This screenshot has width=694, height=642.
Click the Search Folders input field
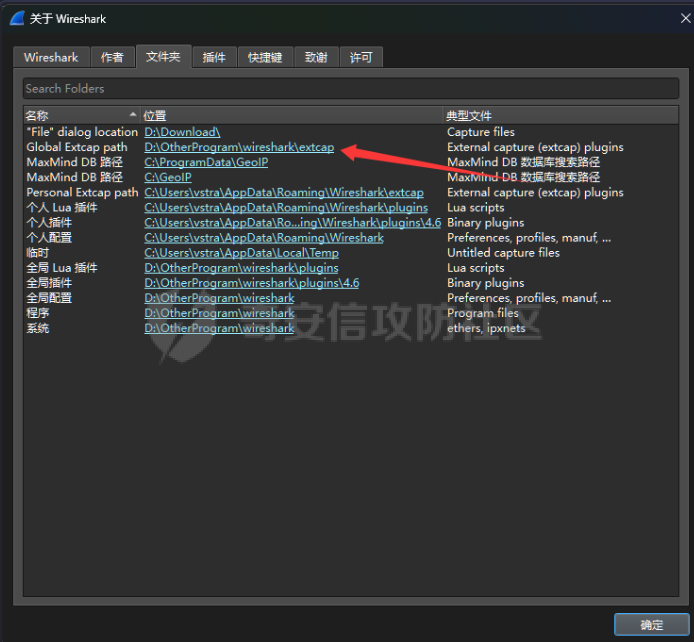point(351,88)
